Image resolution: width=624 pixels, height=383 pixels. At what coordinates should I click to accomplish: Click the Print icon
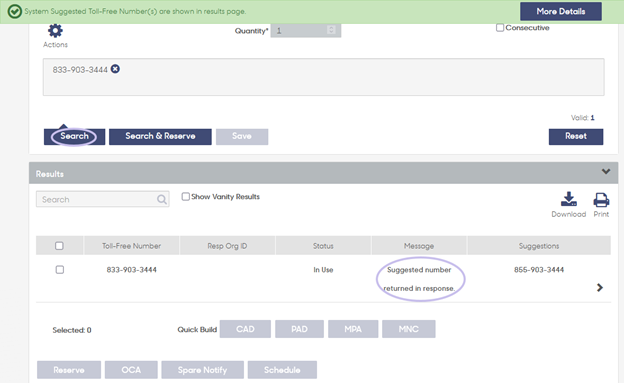601,199
